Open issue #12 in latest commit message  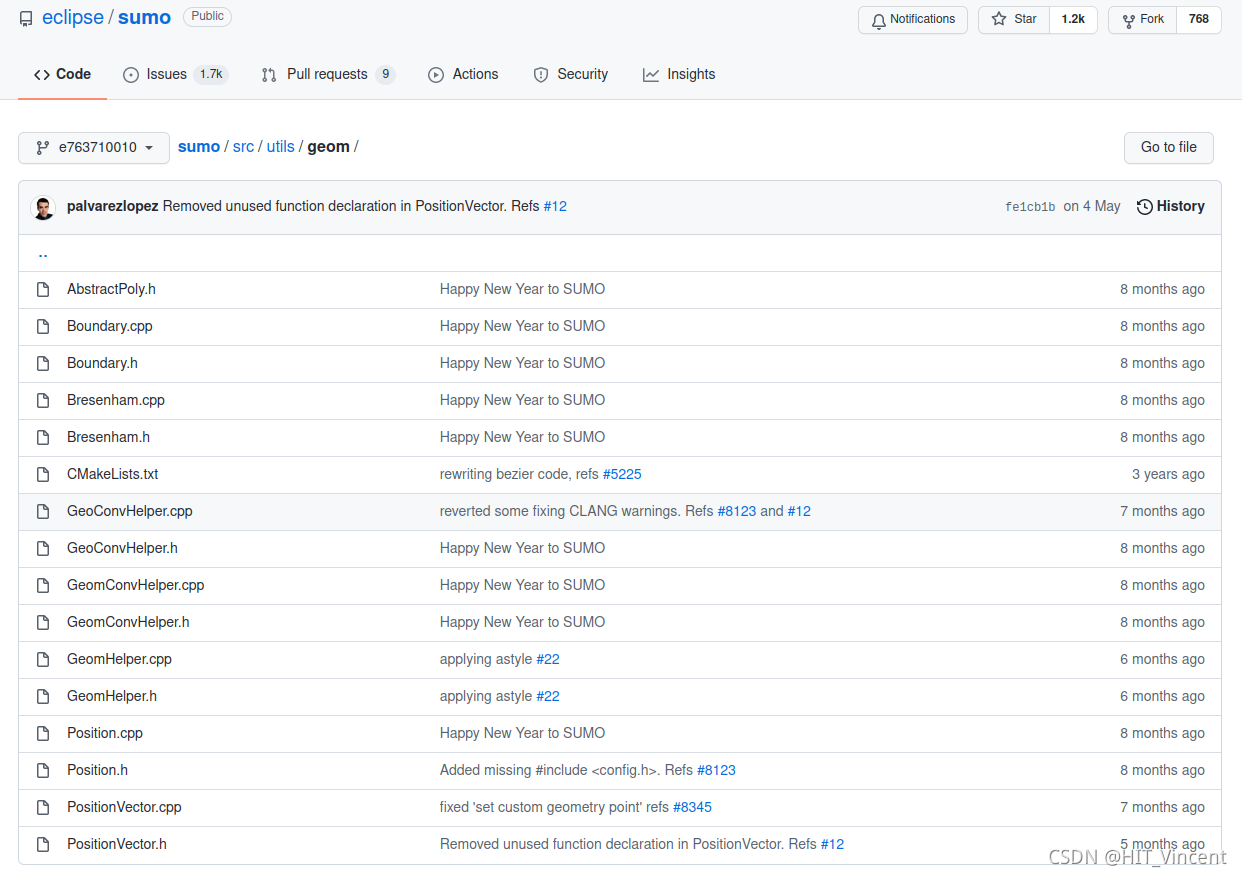click(x=555, y=206)
